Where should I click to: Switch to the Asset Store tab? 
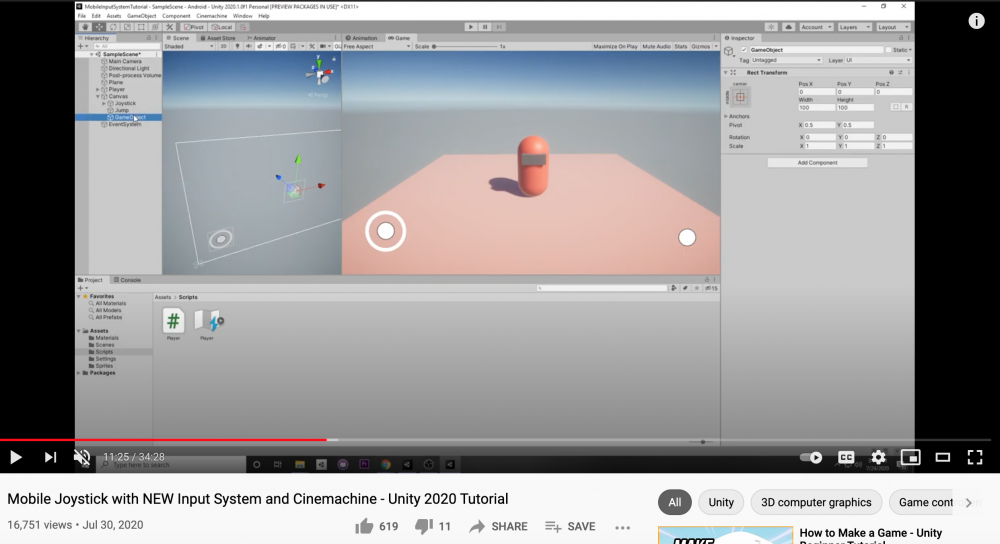click(x=217, y=38)
